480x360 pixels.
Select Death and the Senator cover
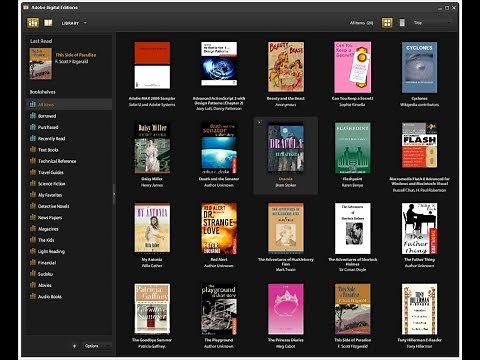coord(219,148)
